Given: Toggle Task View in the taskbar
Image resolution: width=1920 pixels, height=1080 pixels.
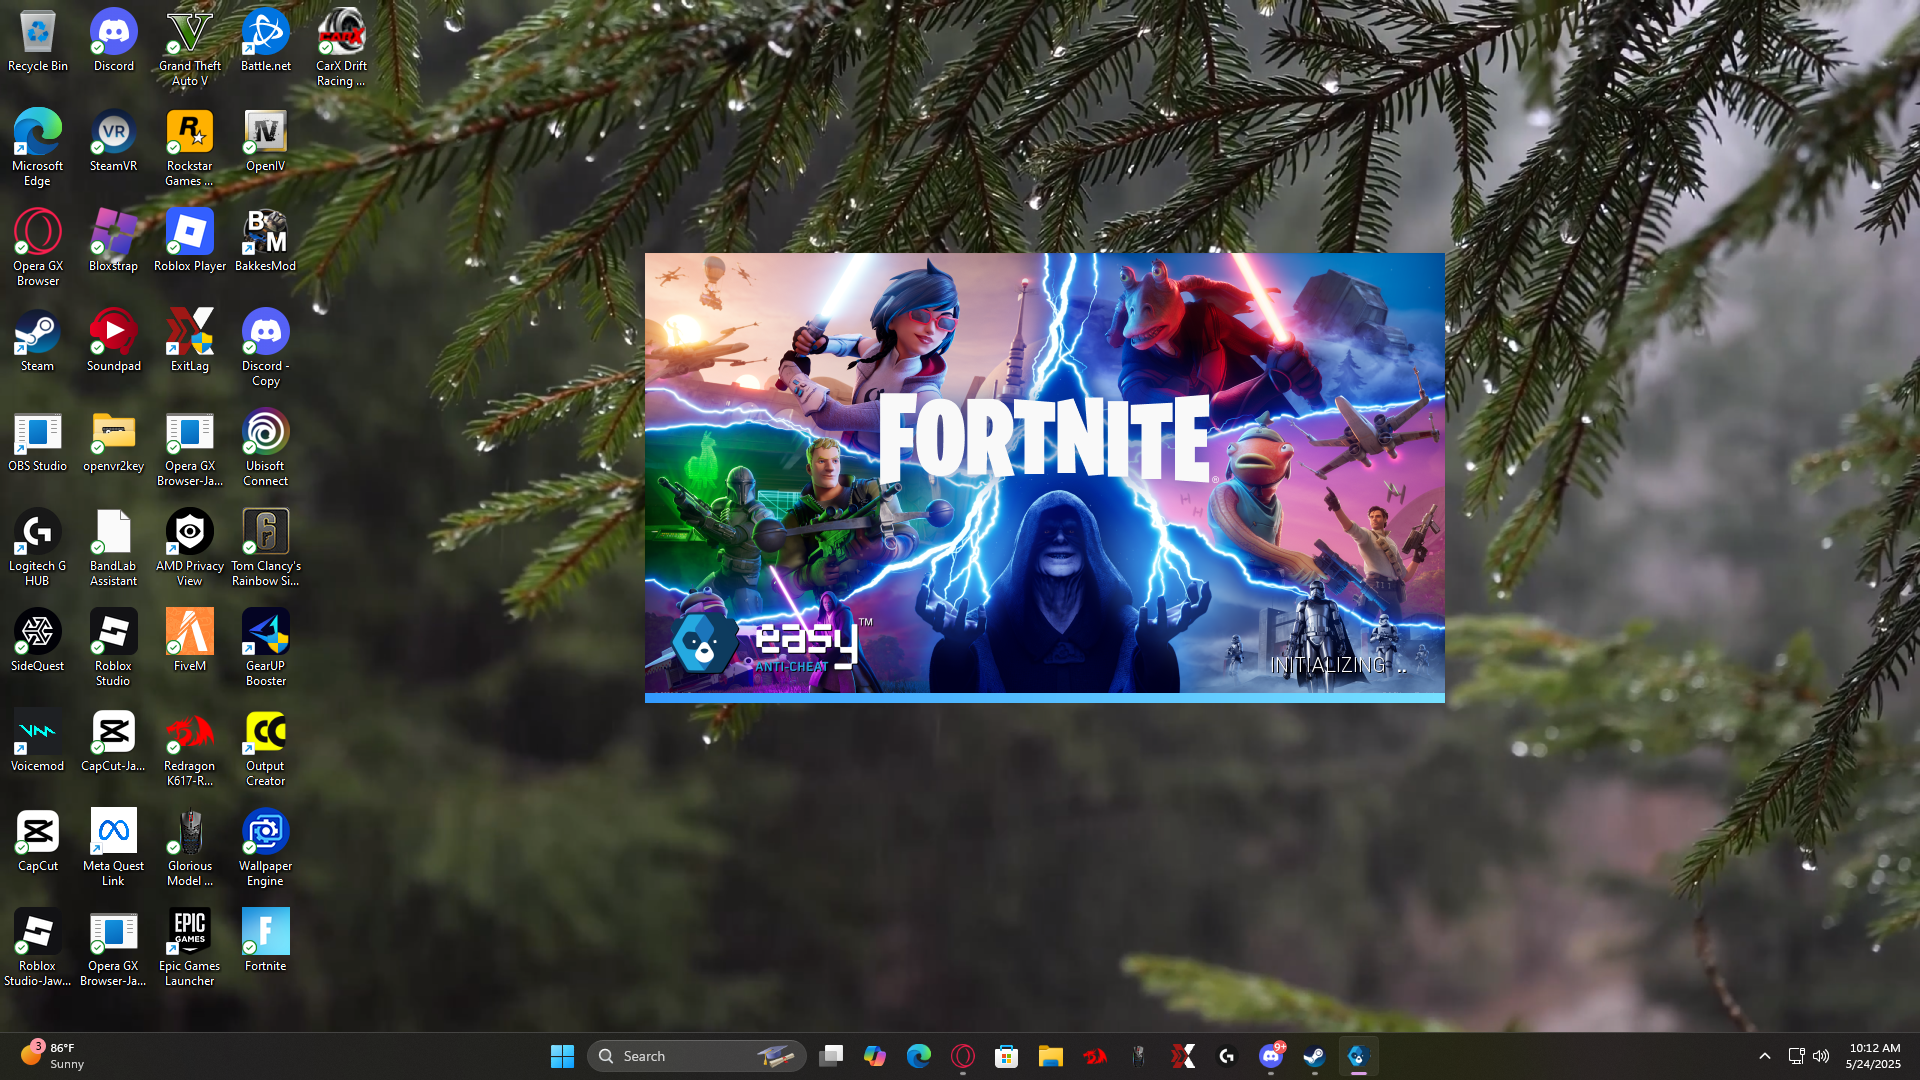Looking at the screenshot, I should 831,1056.
